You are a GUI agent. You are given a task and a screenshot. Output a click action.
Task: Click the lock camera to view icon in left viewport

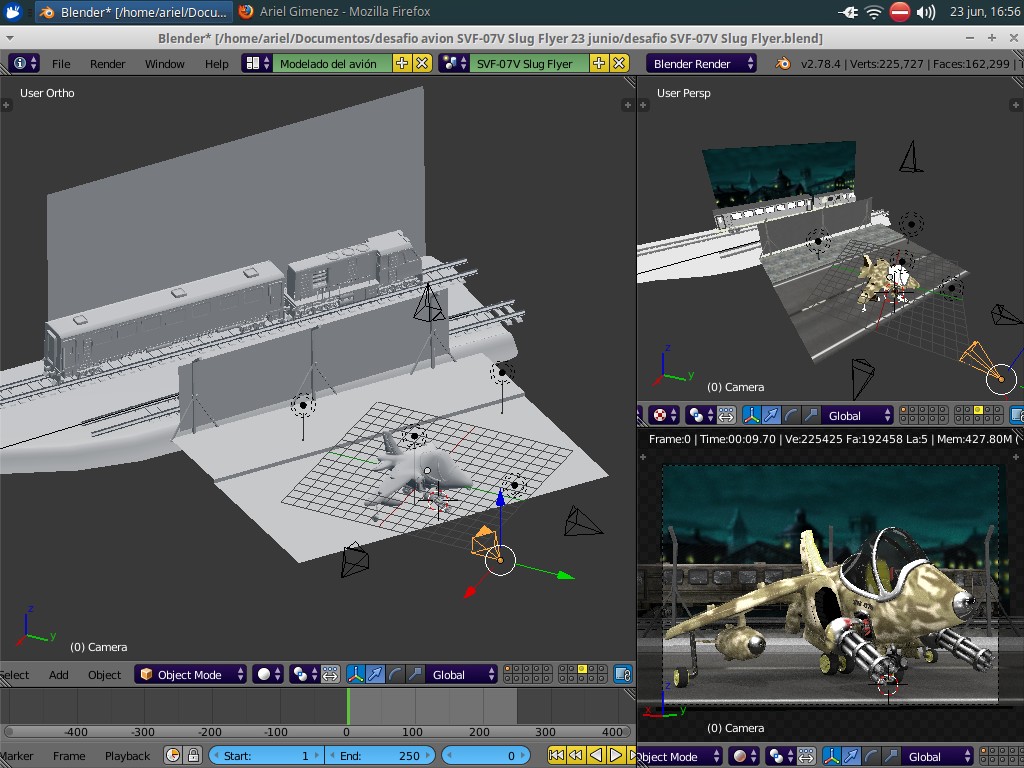point(623,675)
